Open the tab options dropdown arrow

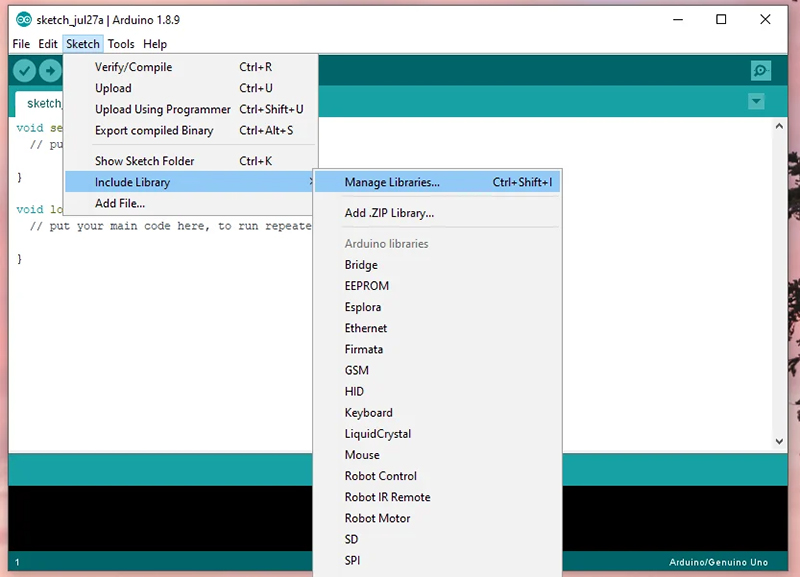(756, 102)
